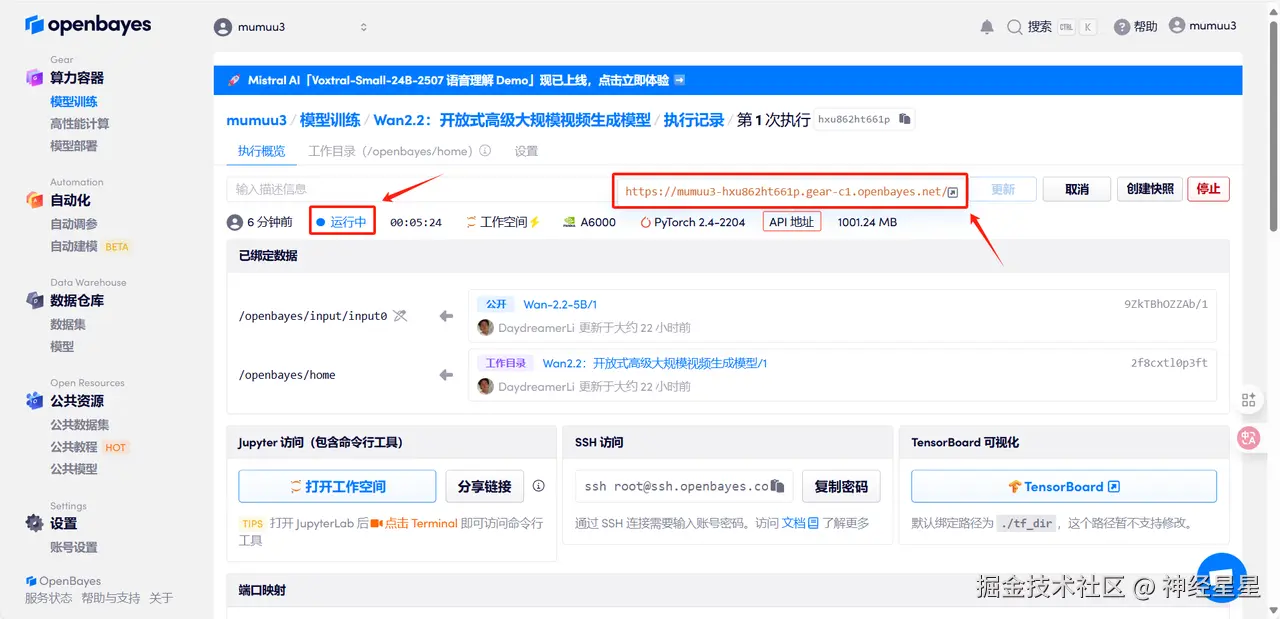Open 设置 section in the sidebar
1280x619 pixels.
64,523
